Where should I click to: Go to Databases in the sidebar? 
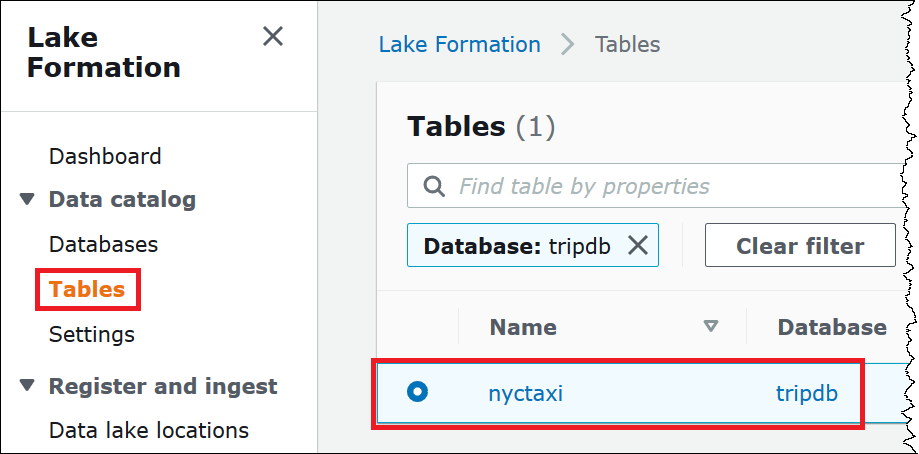(x=103, y=244)
